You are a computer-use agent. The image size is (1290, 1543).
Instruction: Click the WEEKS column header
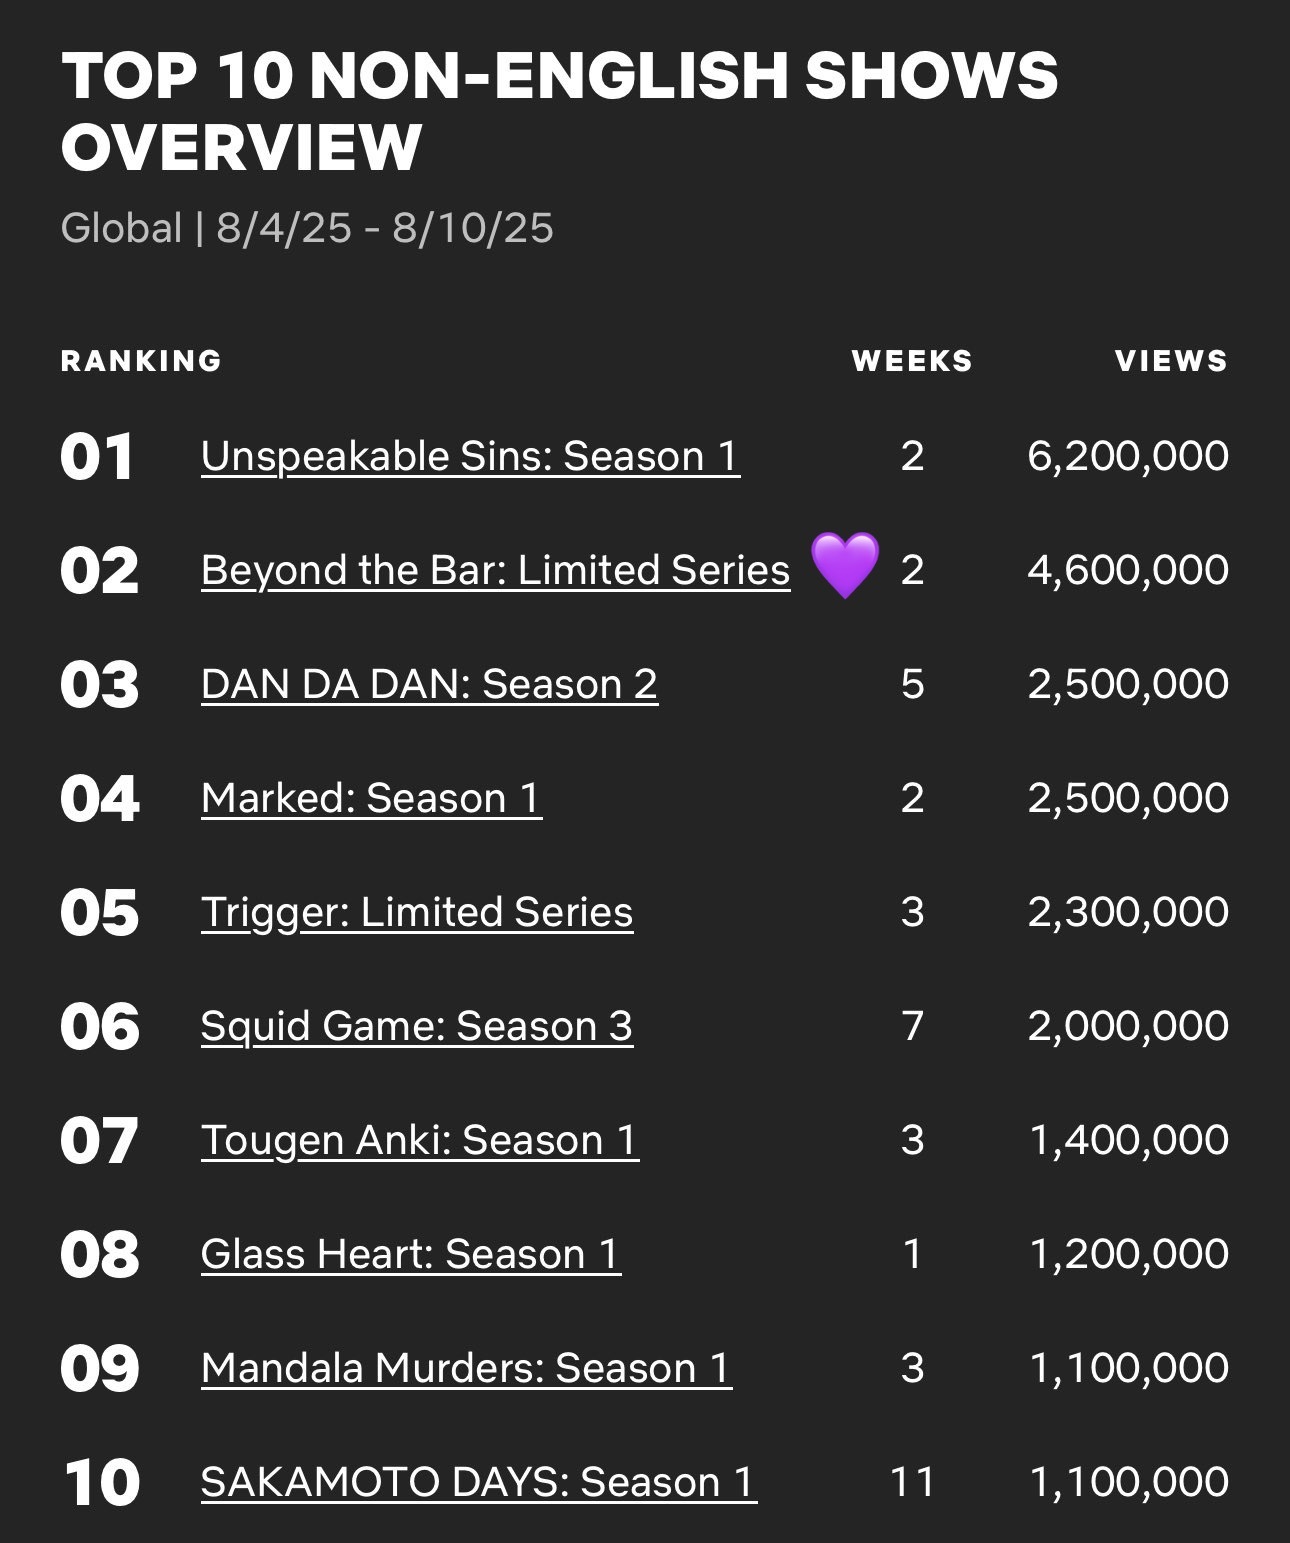(x=912, y=361)
